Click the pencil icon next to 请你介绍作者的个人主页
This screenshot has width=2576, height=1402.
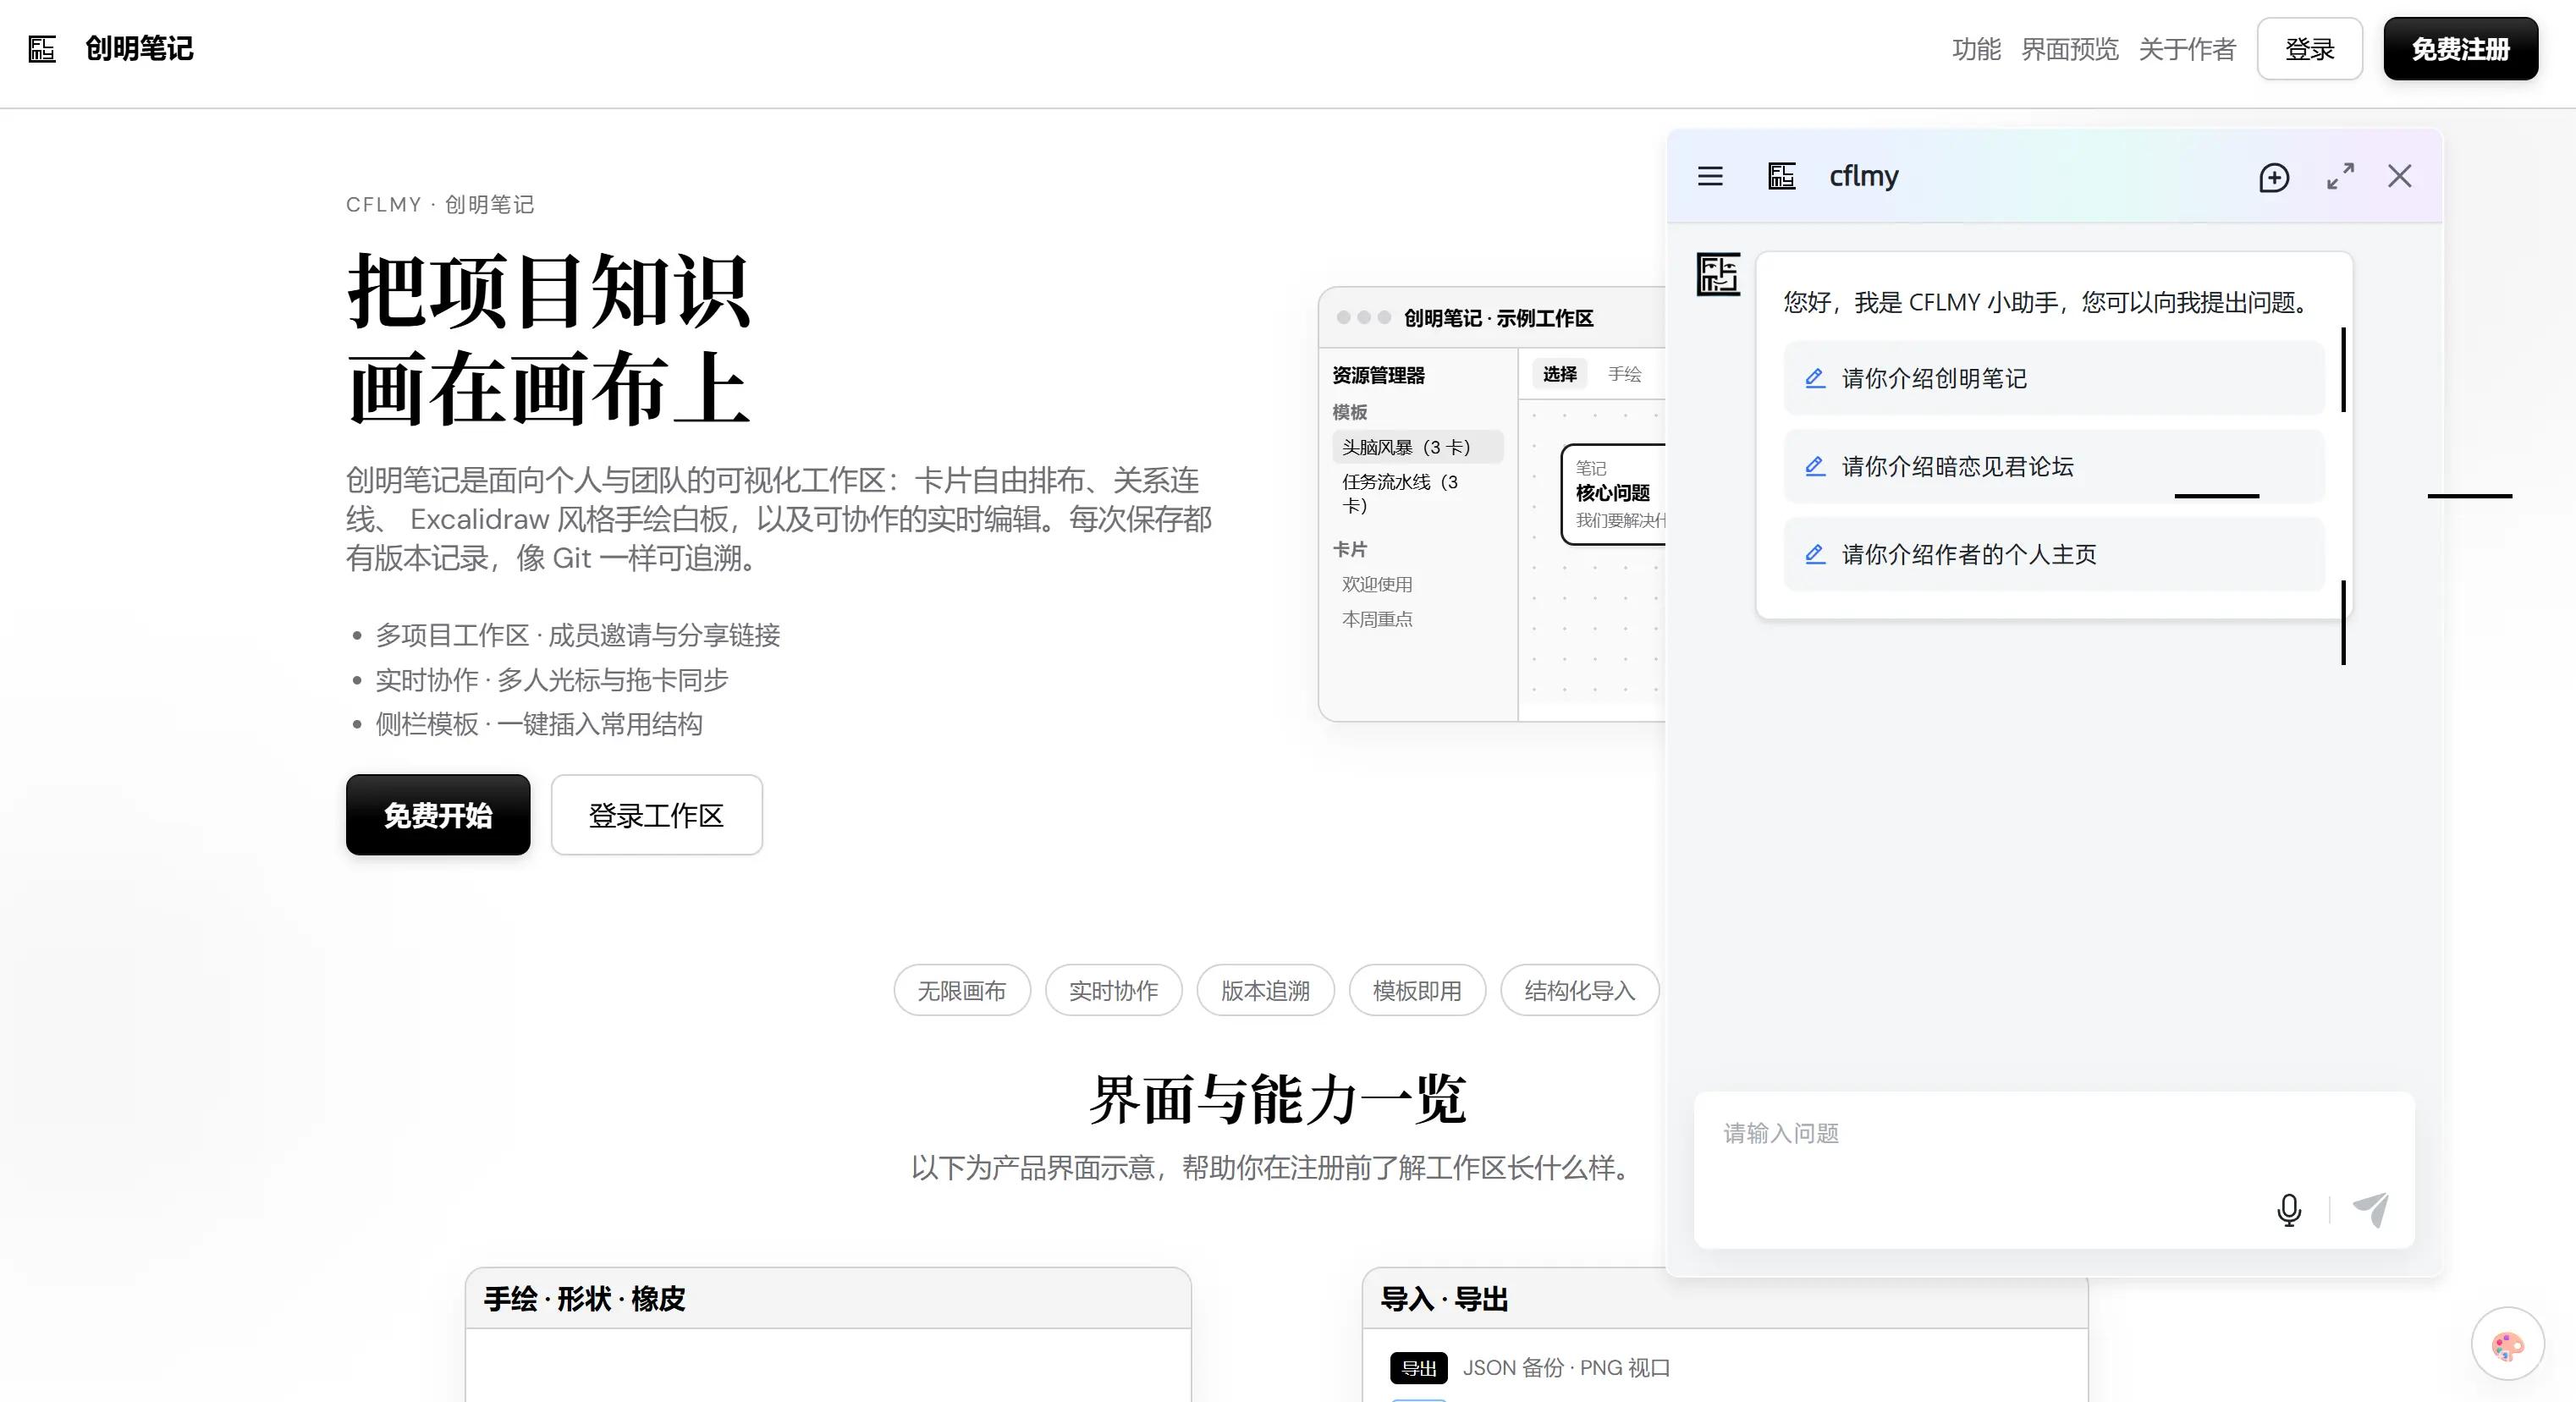pos(1814,554)
